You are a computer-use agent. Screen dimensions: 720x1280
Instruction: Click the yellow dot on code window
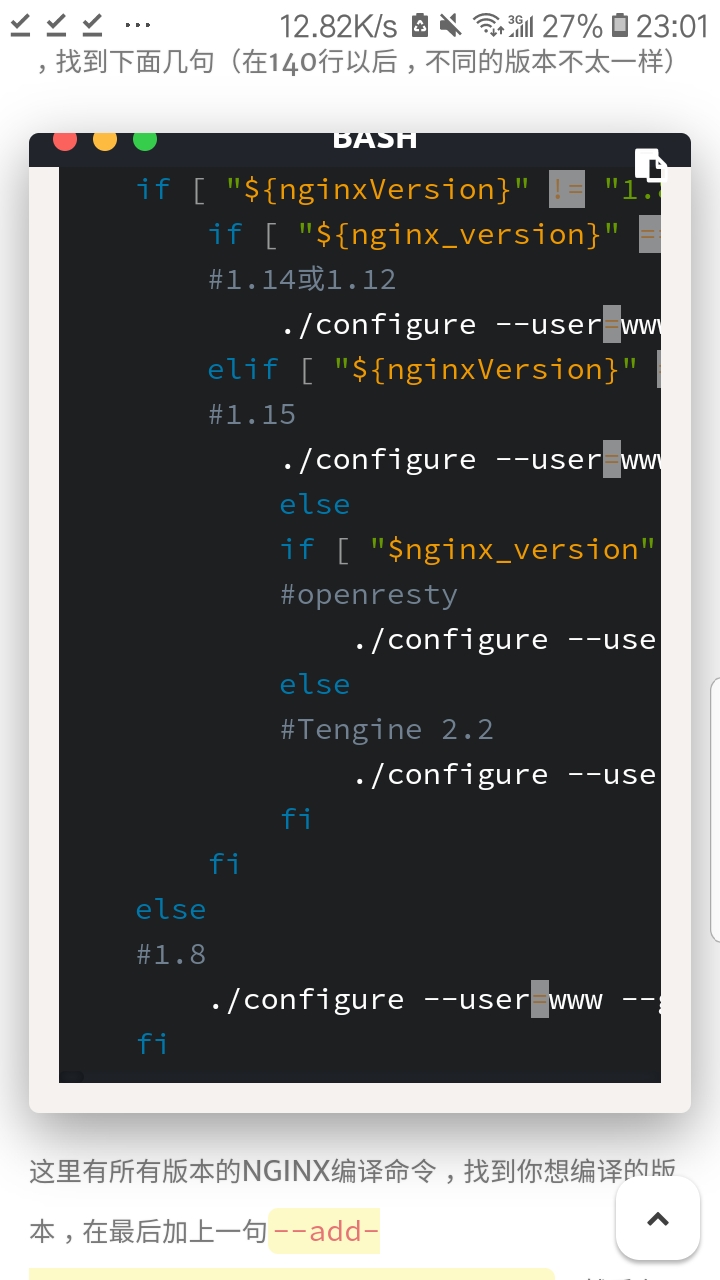point(105,140)
